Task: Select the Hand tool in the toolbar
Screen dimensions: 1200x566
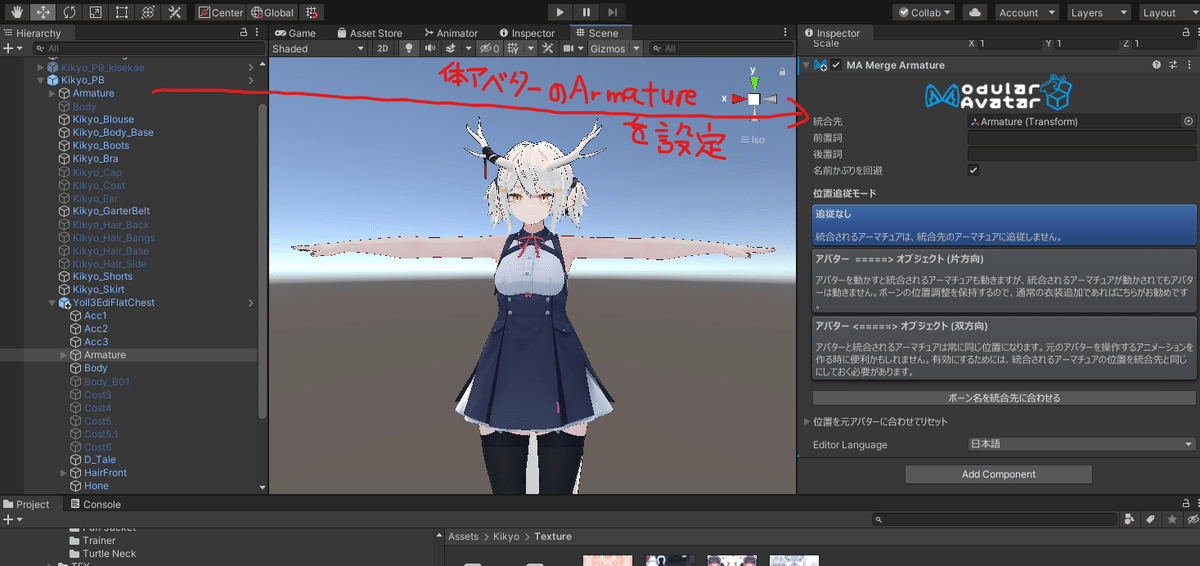Action: (x=17, y=13)
